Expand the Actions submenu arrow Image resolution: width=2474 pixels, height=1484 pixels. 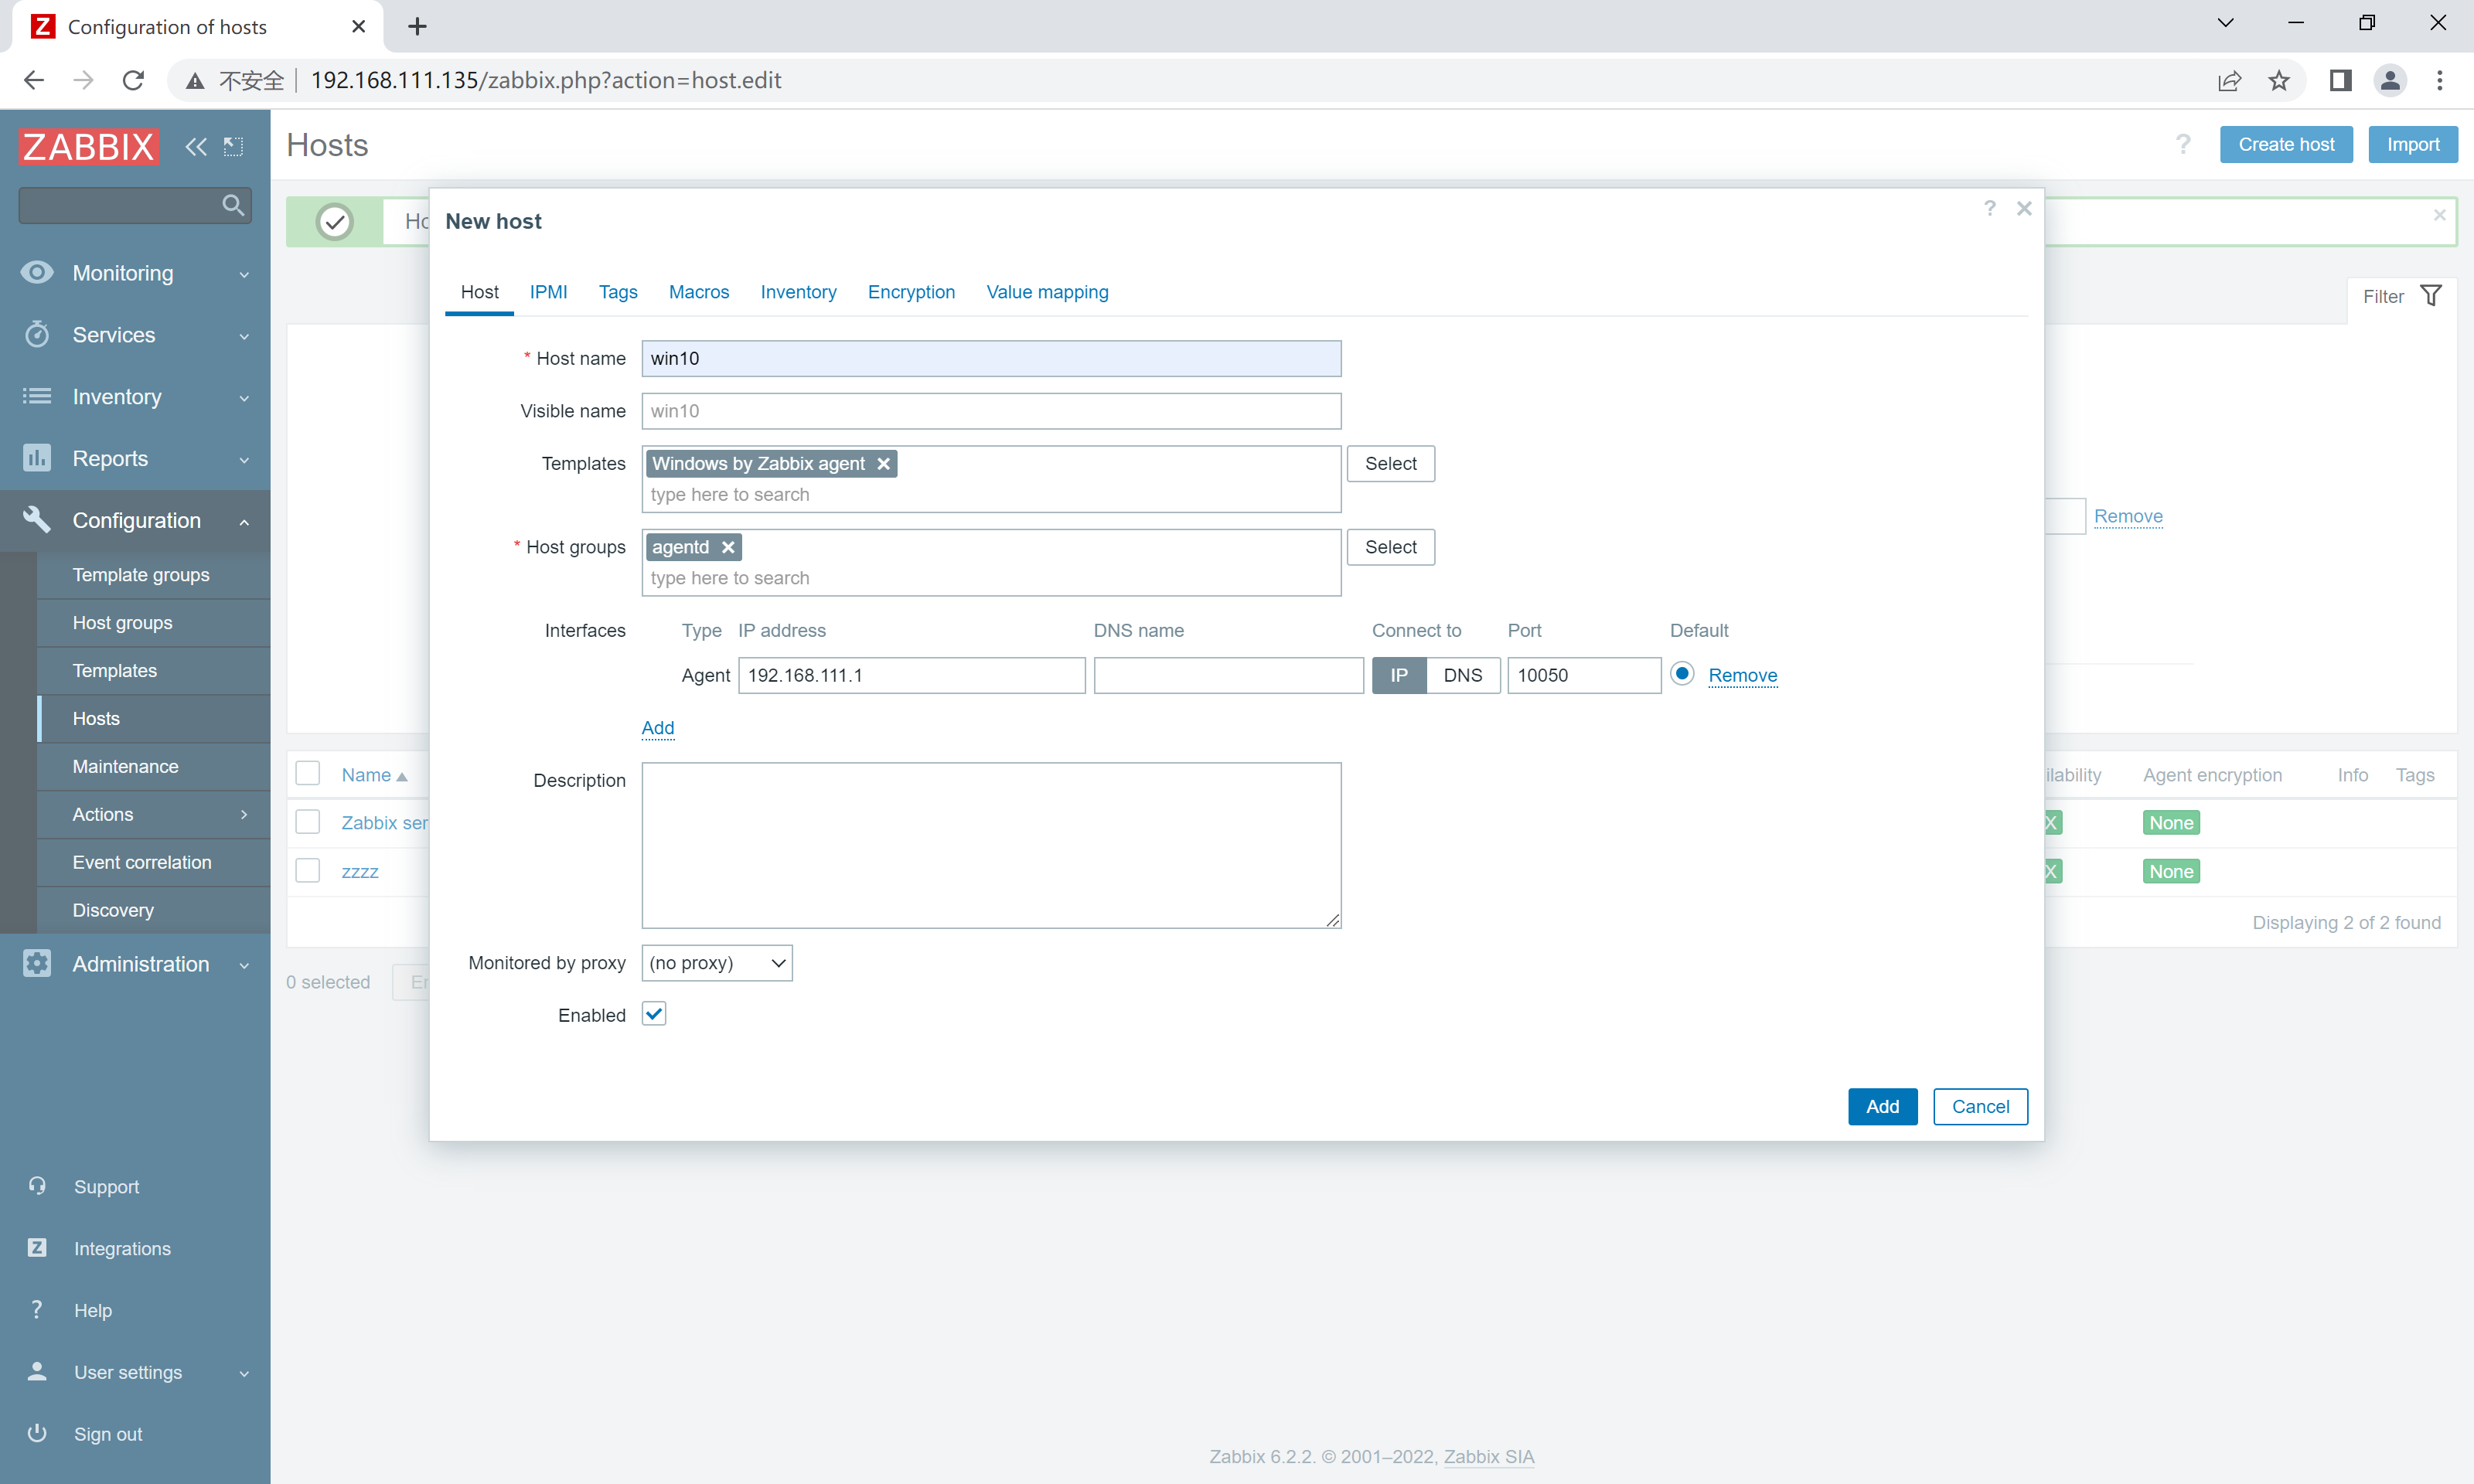tap(244, 814)
